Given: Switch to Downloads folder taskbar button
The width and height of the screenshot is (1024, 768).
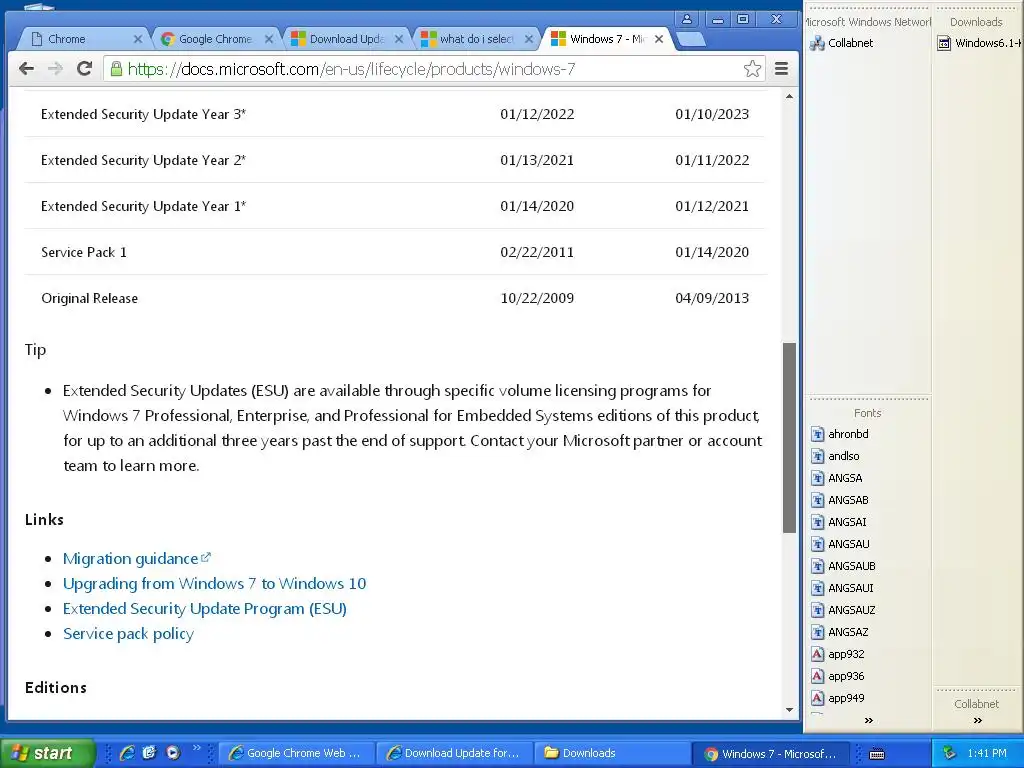Looking at the screenshot, I should click(x=612, y=754).
